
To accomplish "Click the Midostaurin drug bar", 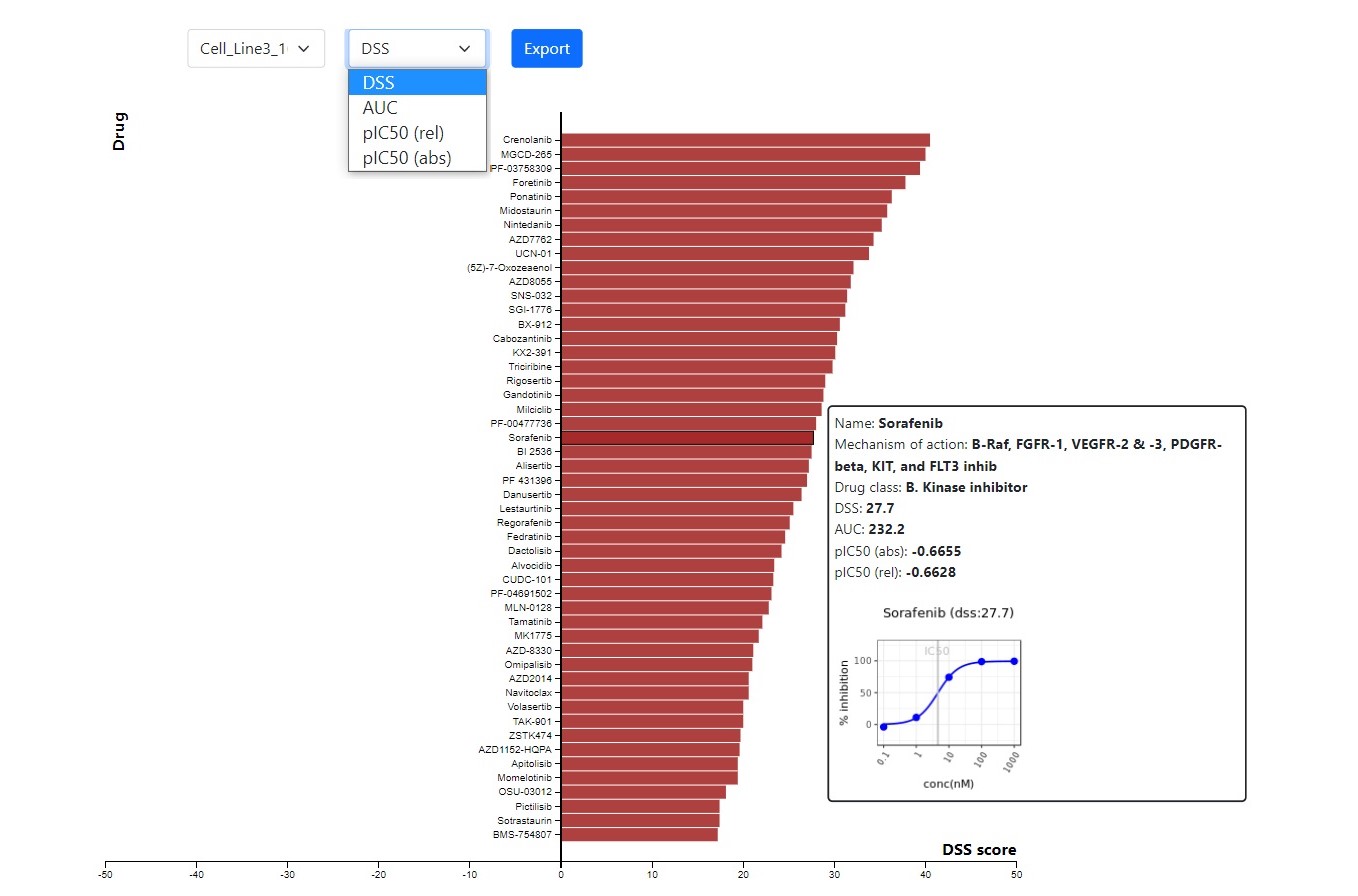I will tap(724, 211).
